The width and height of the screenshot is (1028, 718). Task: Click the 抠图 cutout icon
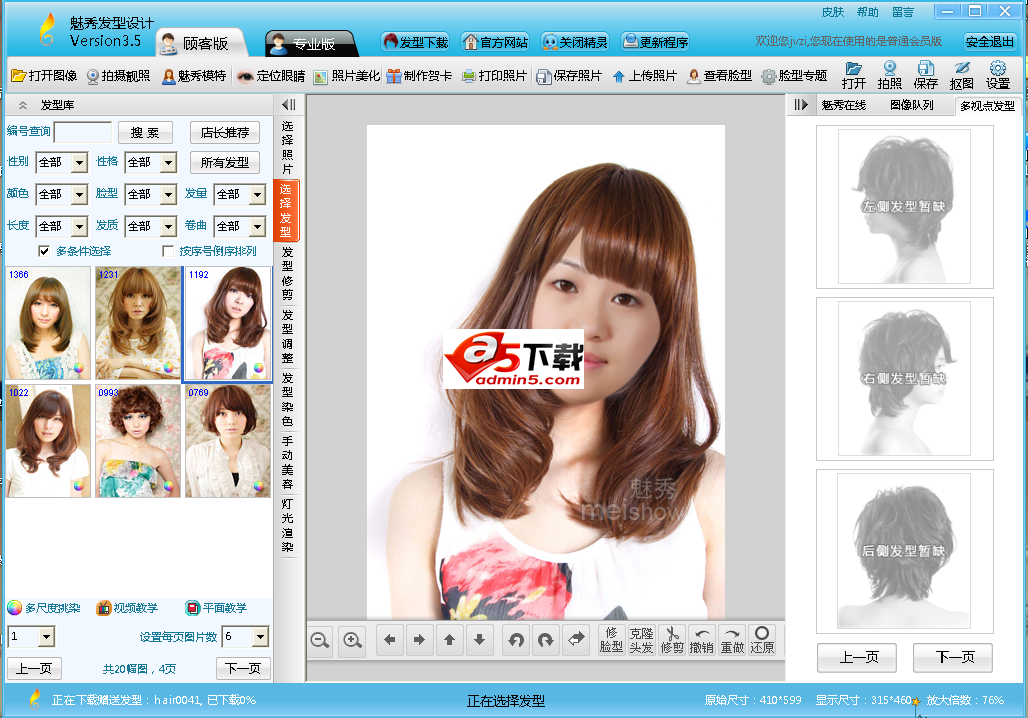[961, 75]
